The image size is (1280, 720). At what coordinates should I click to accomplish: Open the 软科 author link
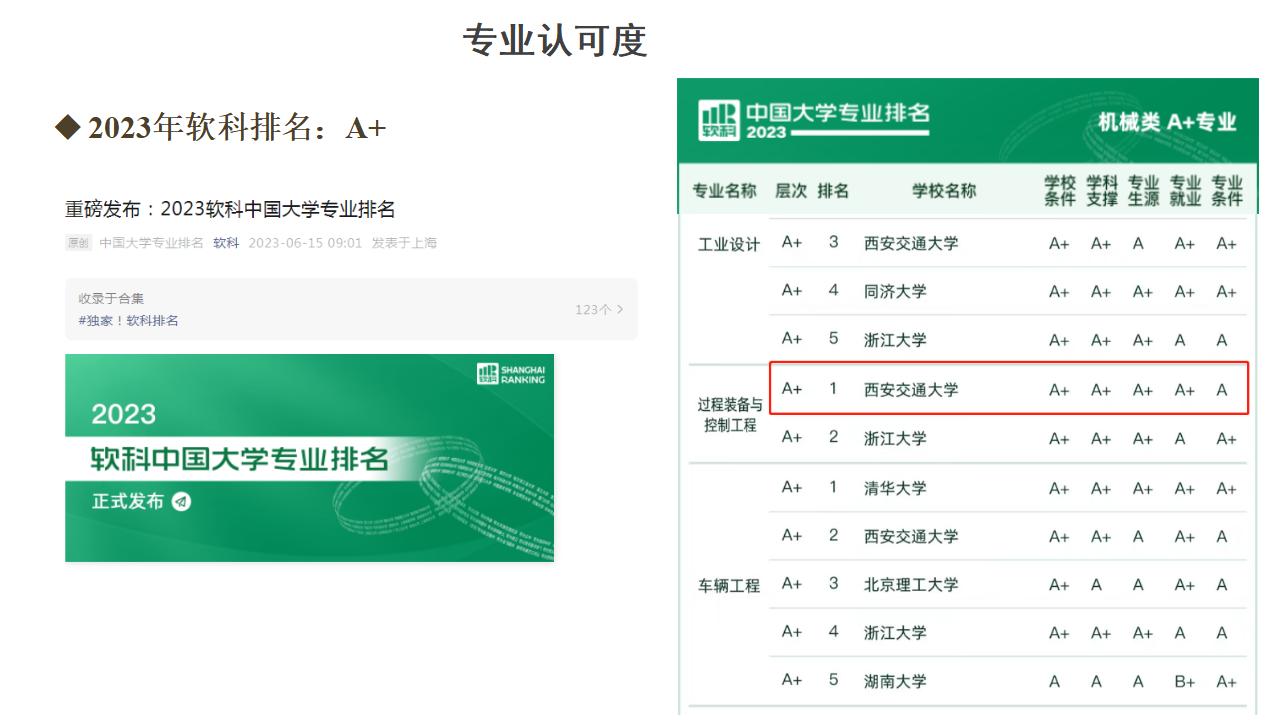point(226,243)
